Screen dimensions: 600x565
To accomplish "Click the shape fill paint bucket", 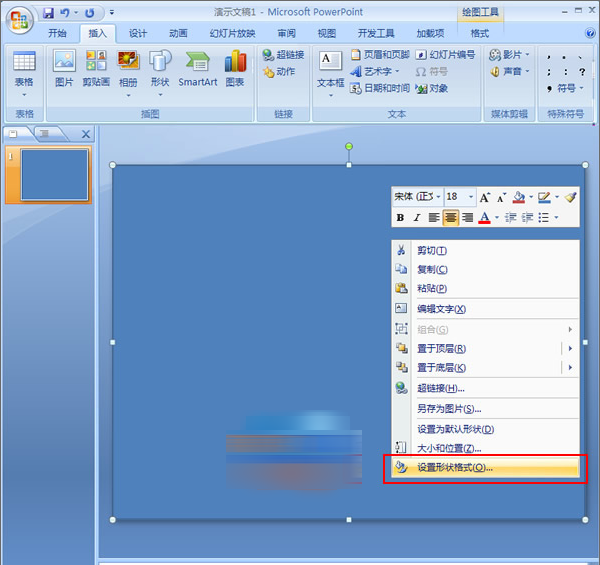I will click(519, 197).
